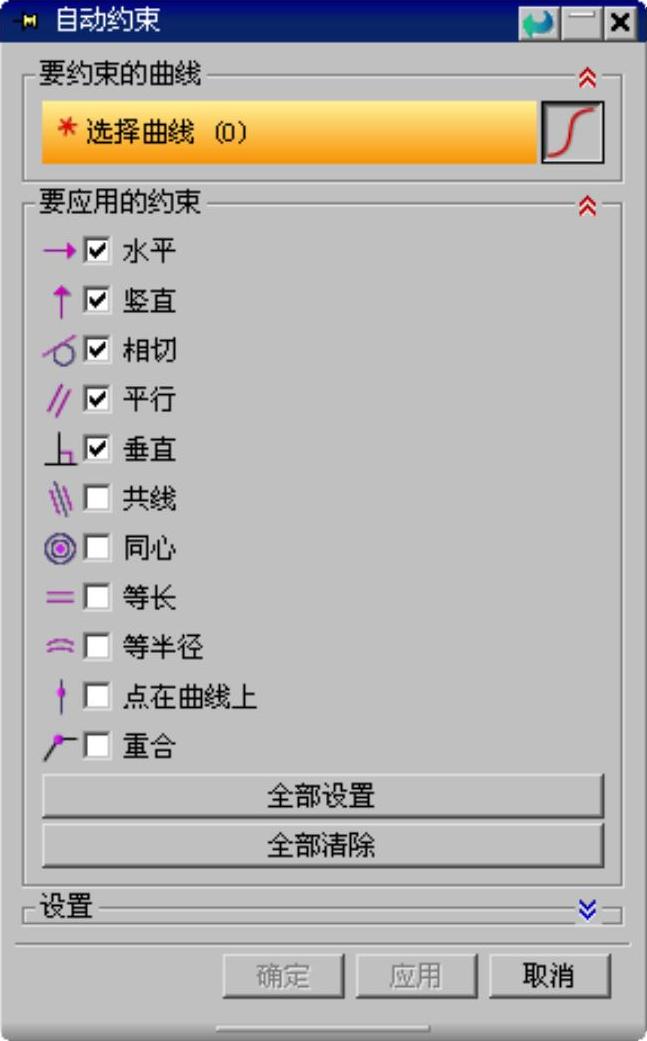Enable the 同心 checkbox
The image size is (647, 1041).
click(x=98, y=548)
